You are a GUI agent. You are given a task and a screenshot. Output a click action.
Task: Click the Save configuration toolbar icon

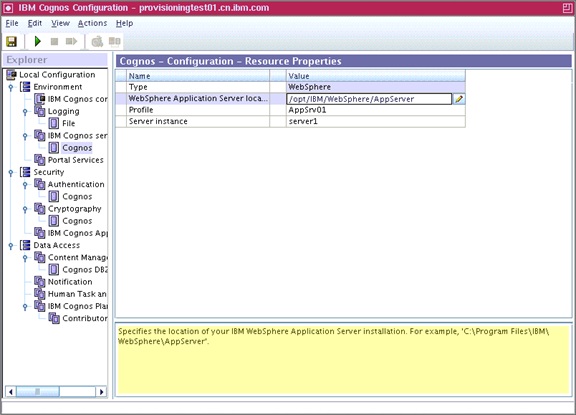(x=11, y=42)
